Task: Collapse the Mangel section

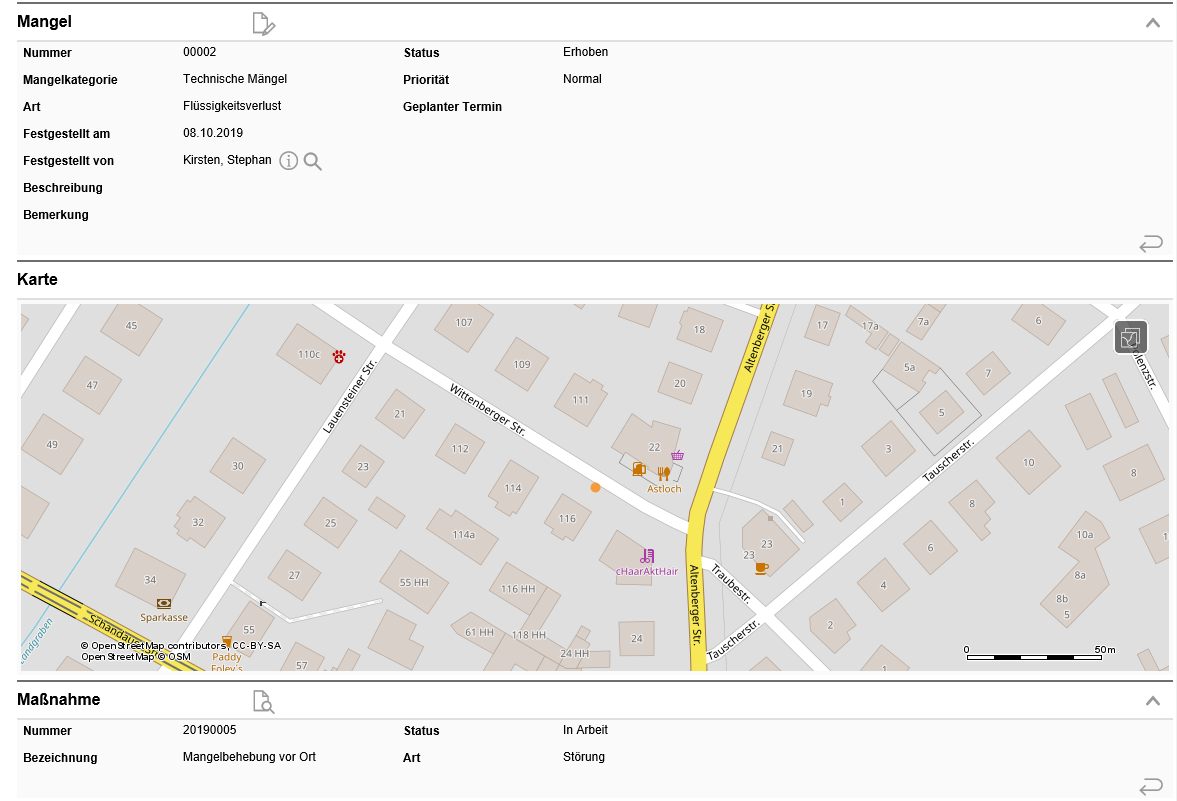Action: pos(1153,23)
